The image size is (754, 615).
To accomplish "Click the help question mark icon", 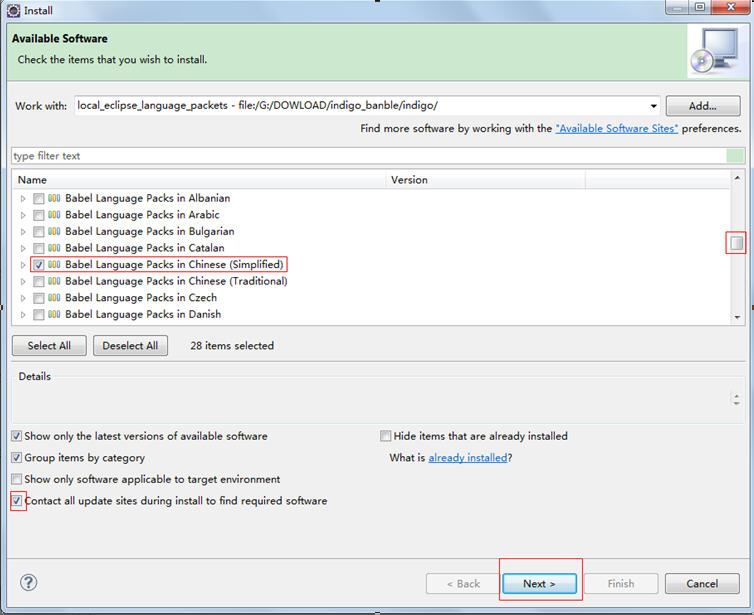I will tap(28, 582).
